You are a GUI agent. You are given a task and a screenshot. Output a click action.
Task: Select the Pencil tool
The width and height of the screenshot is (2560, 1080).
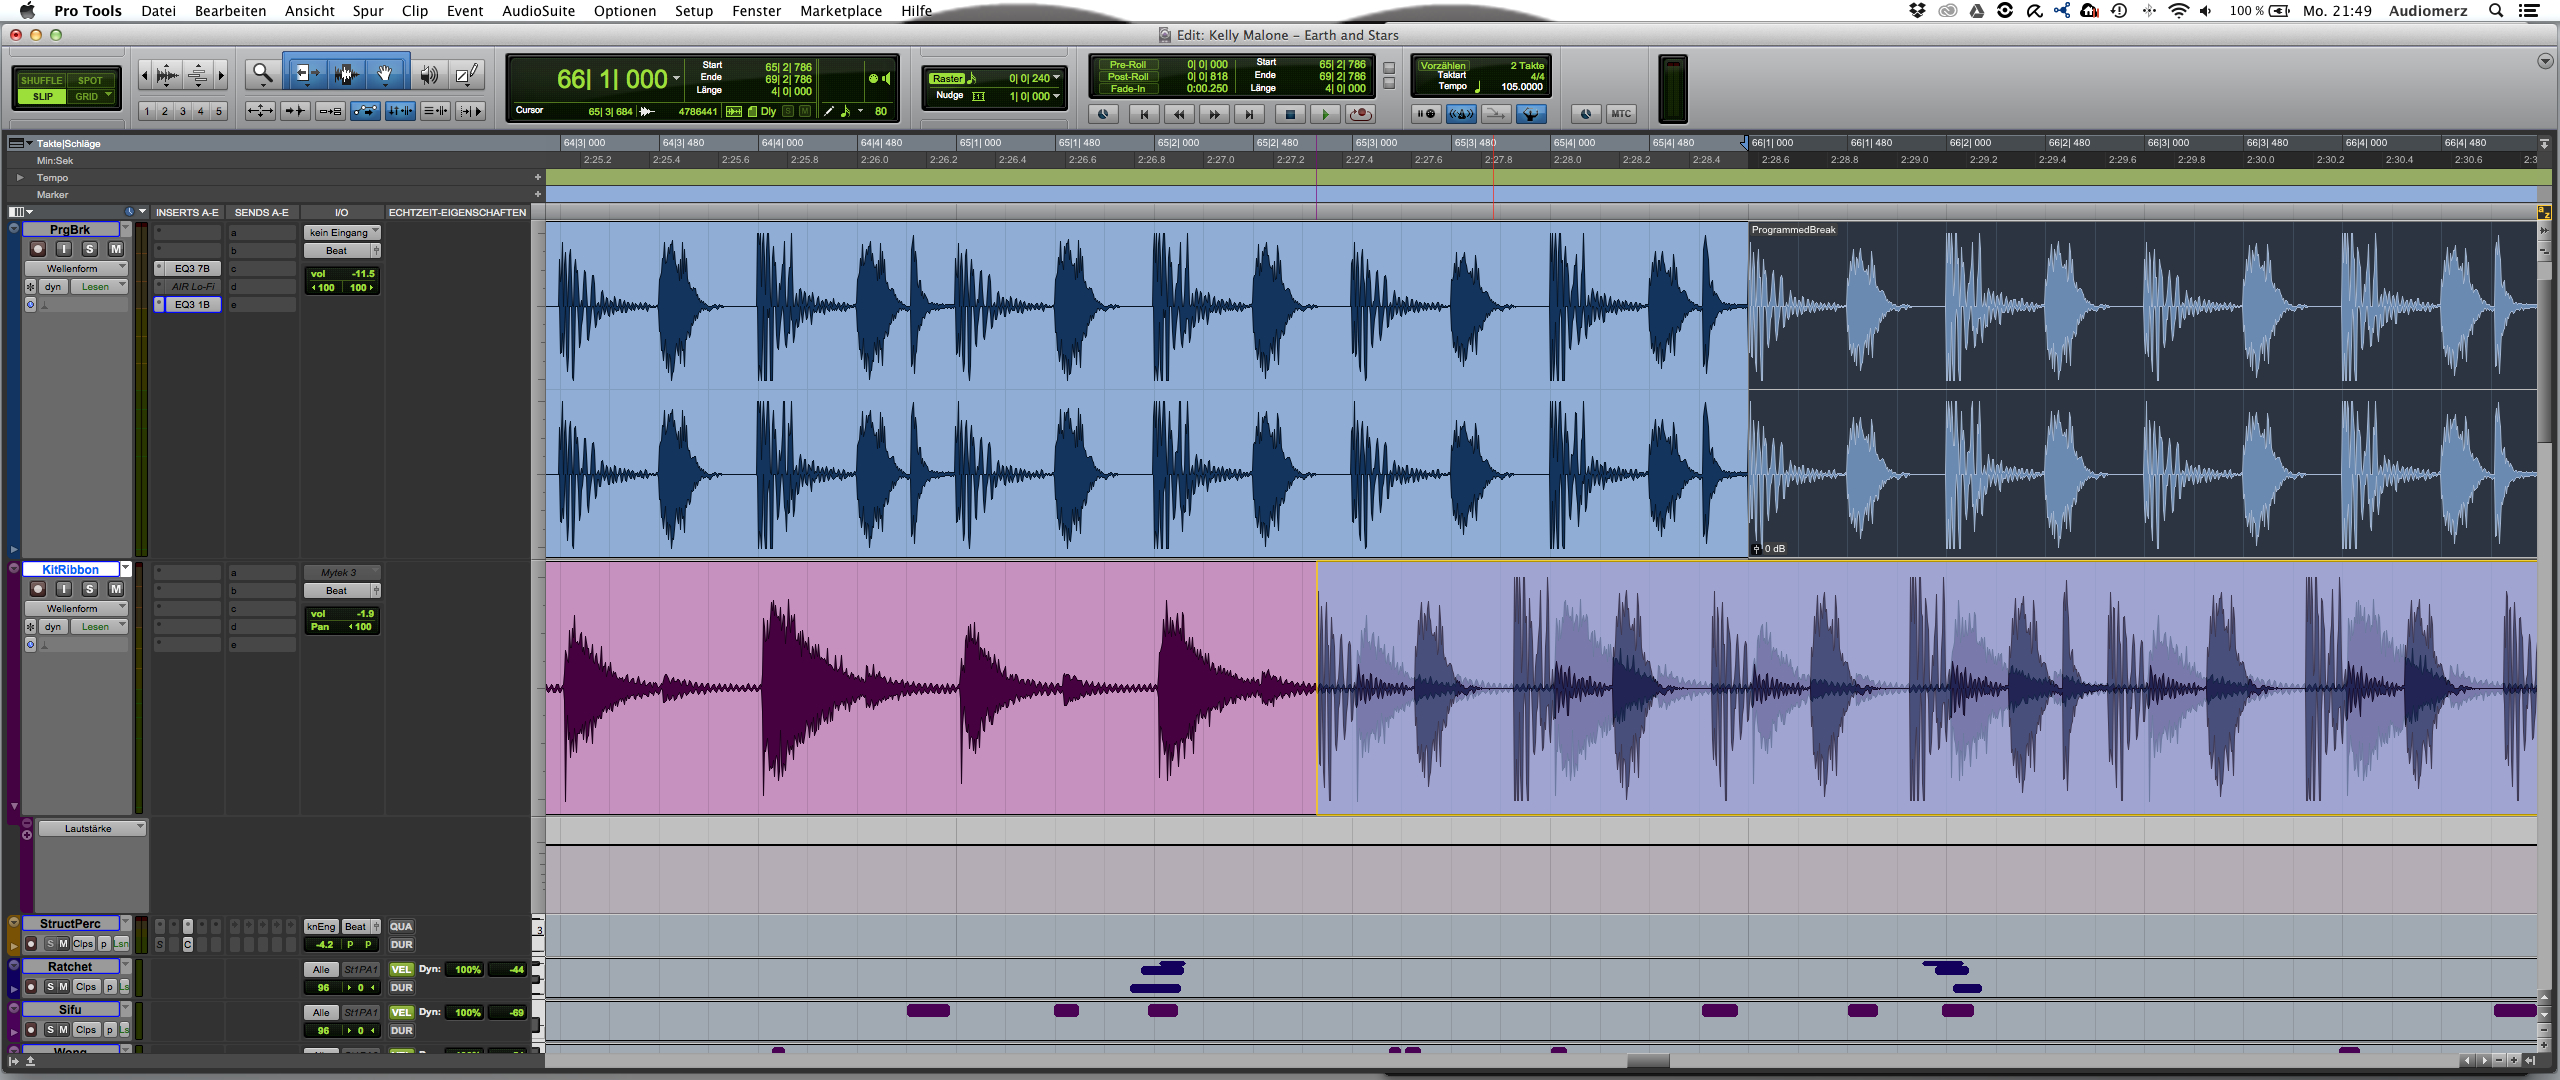[x=465, y=74]
